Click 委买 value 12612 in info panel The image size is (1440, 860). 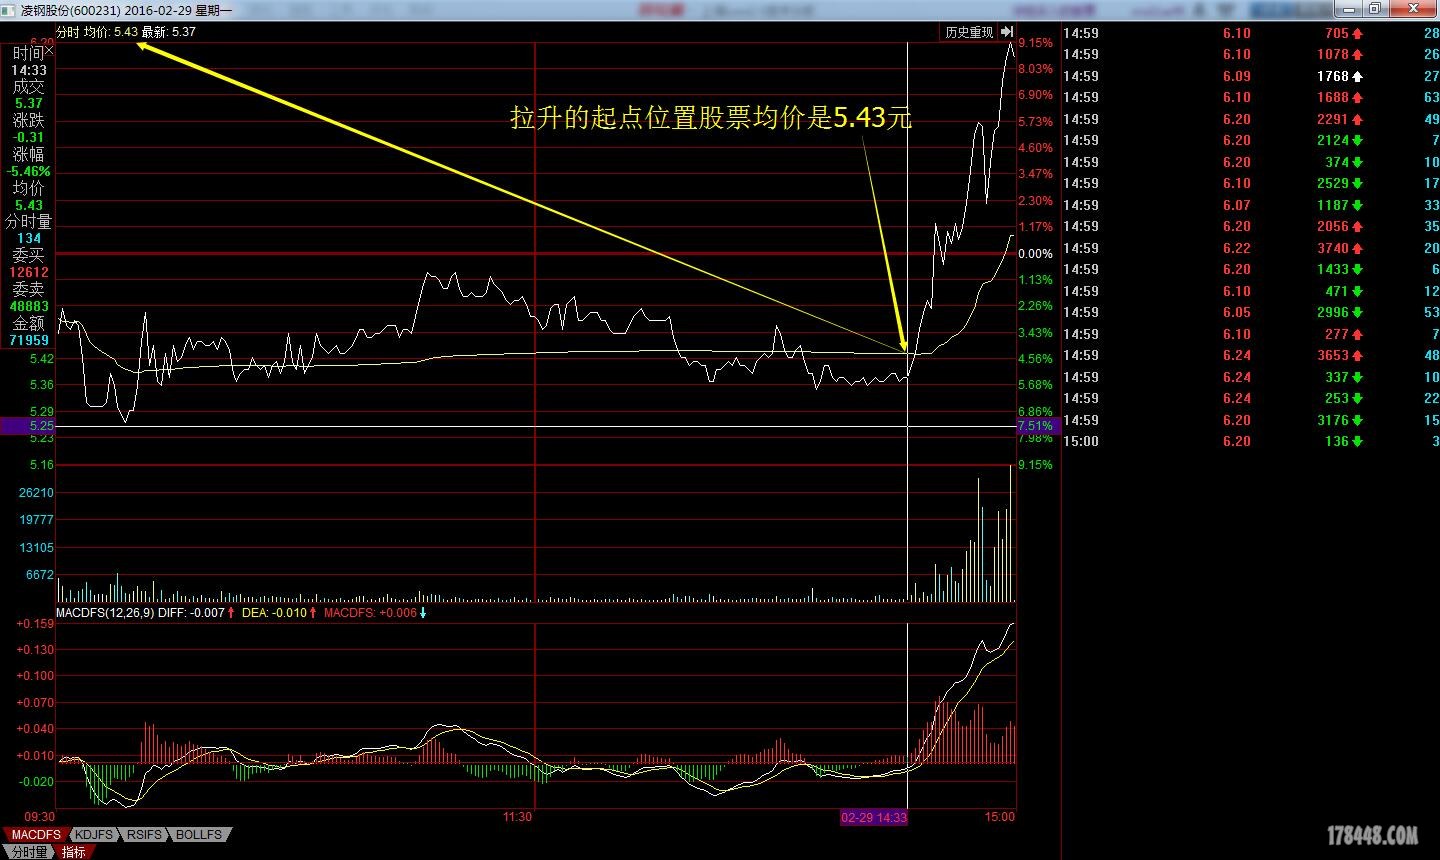tap(29, 272)
